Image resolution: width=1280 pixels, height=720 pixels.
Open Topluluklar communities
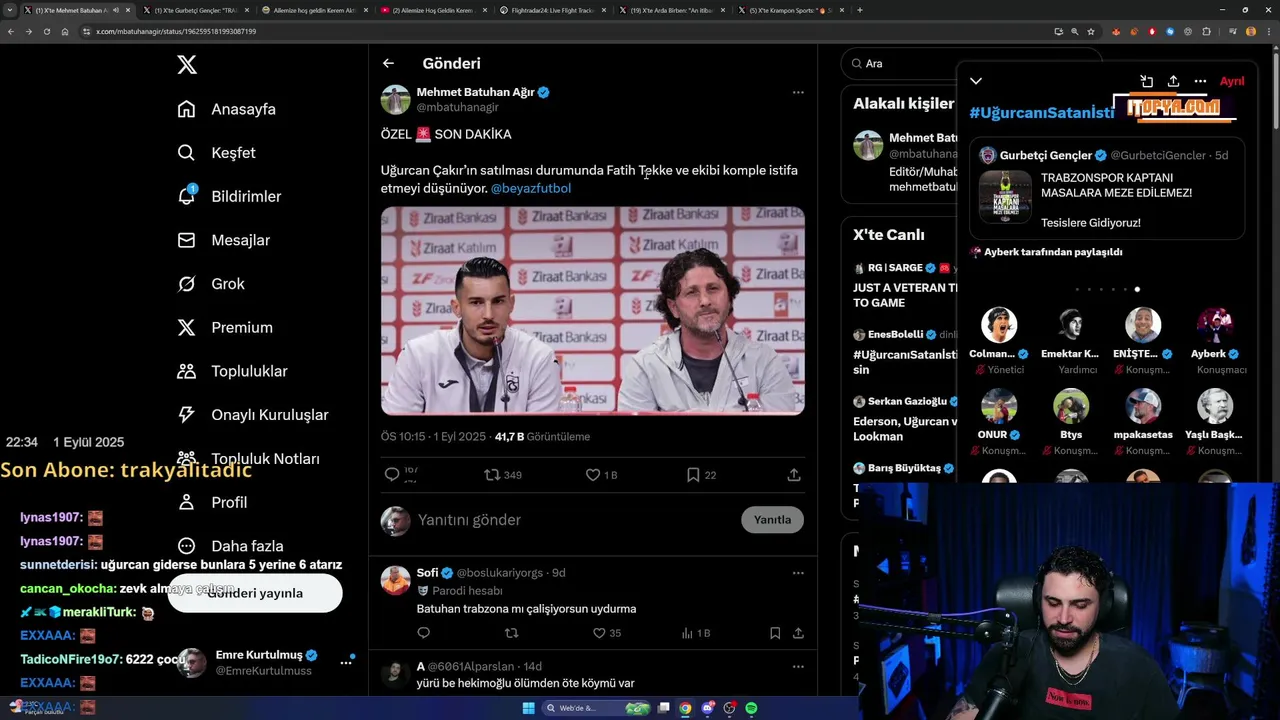click(232, 371)
